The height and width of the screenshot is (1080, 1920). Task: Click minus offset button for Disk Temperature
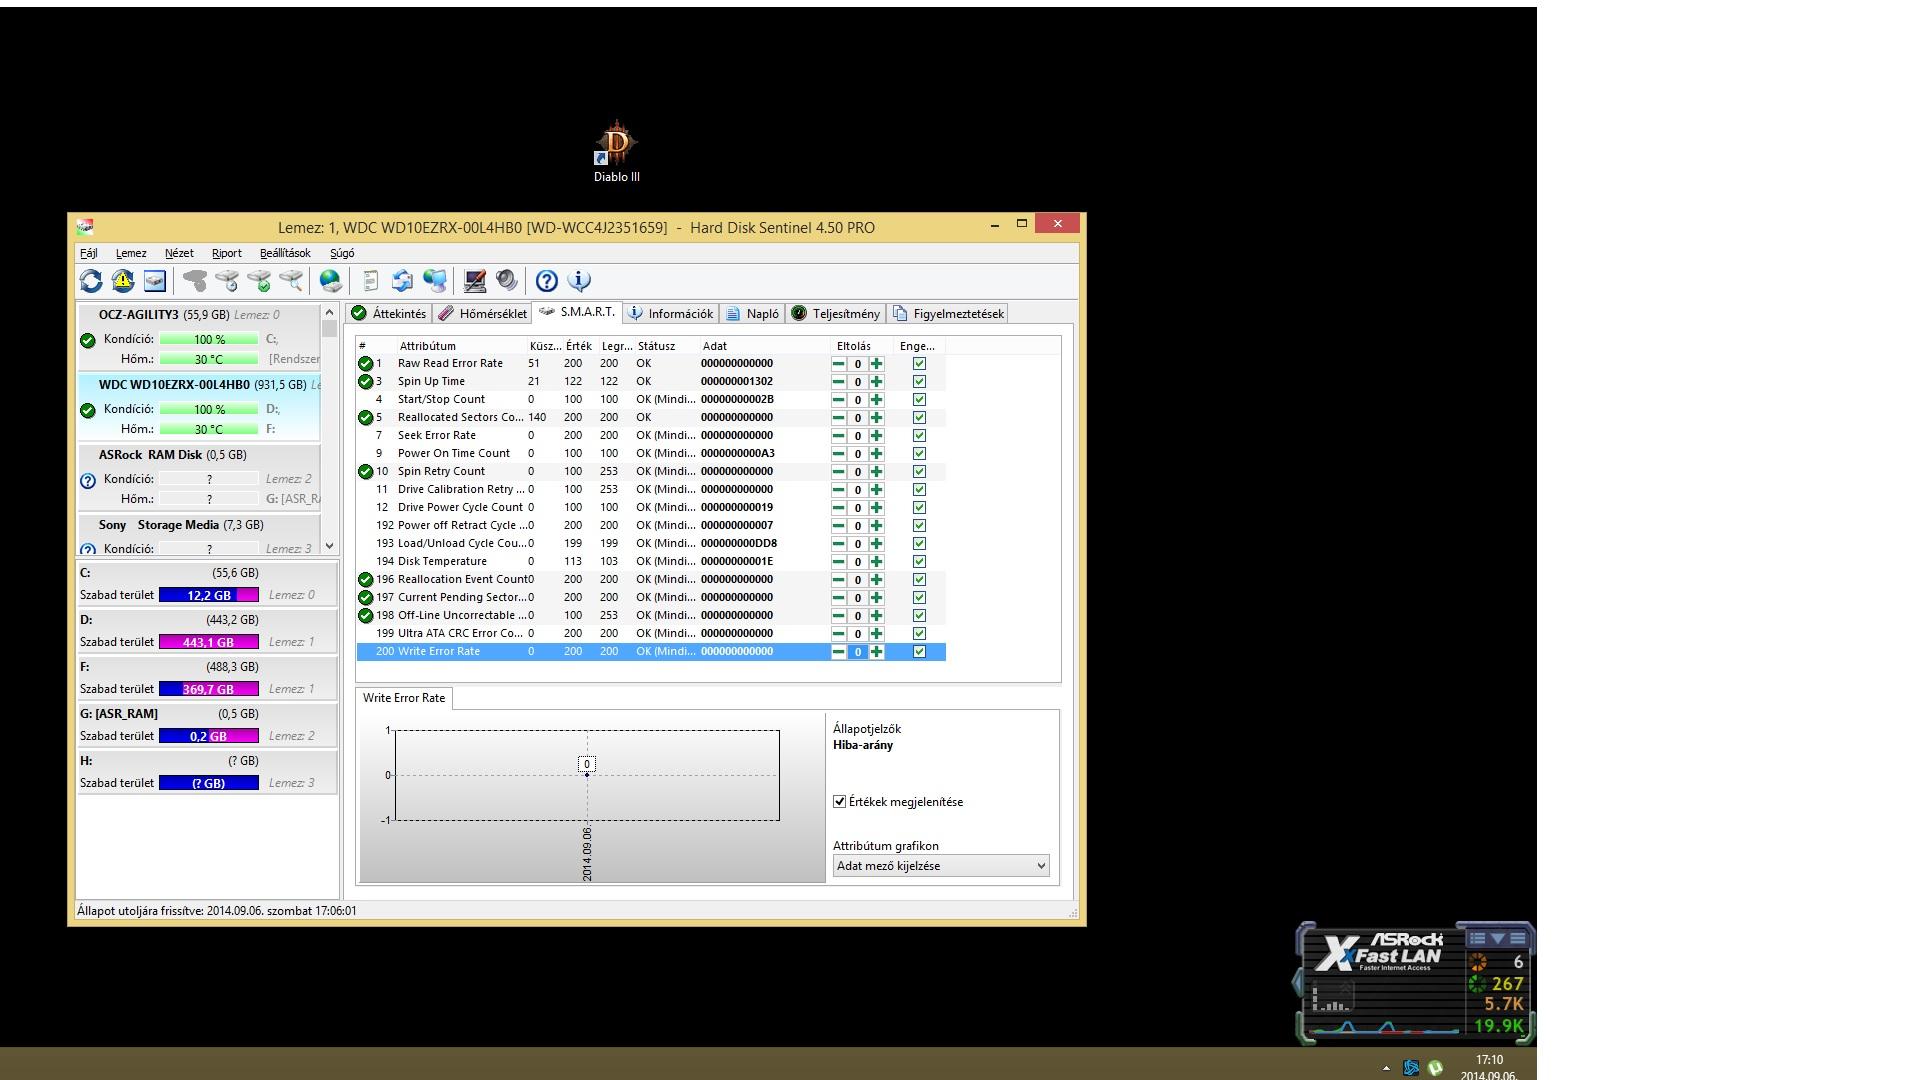click(x=838, y=562)
